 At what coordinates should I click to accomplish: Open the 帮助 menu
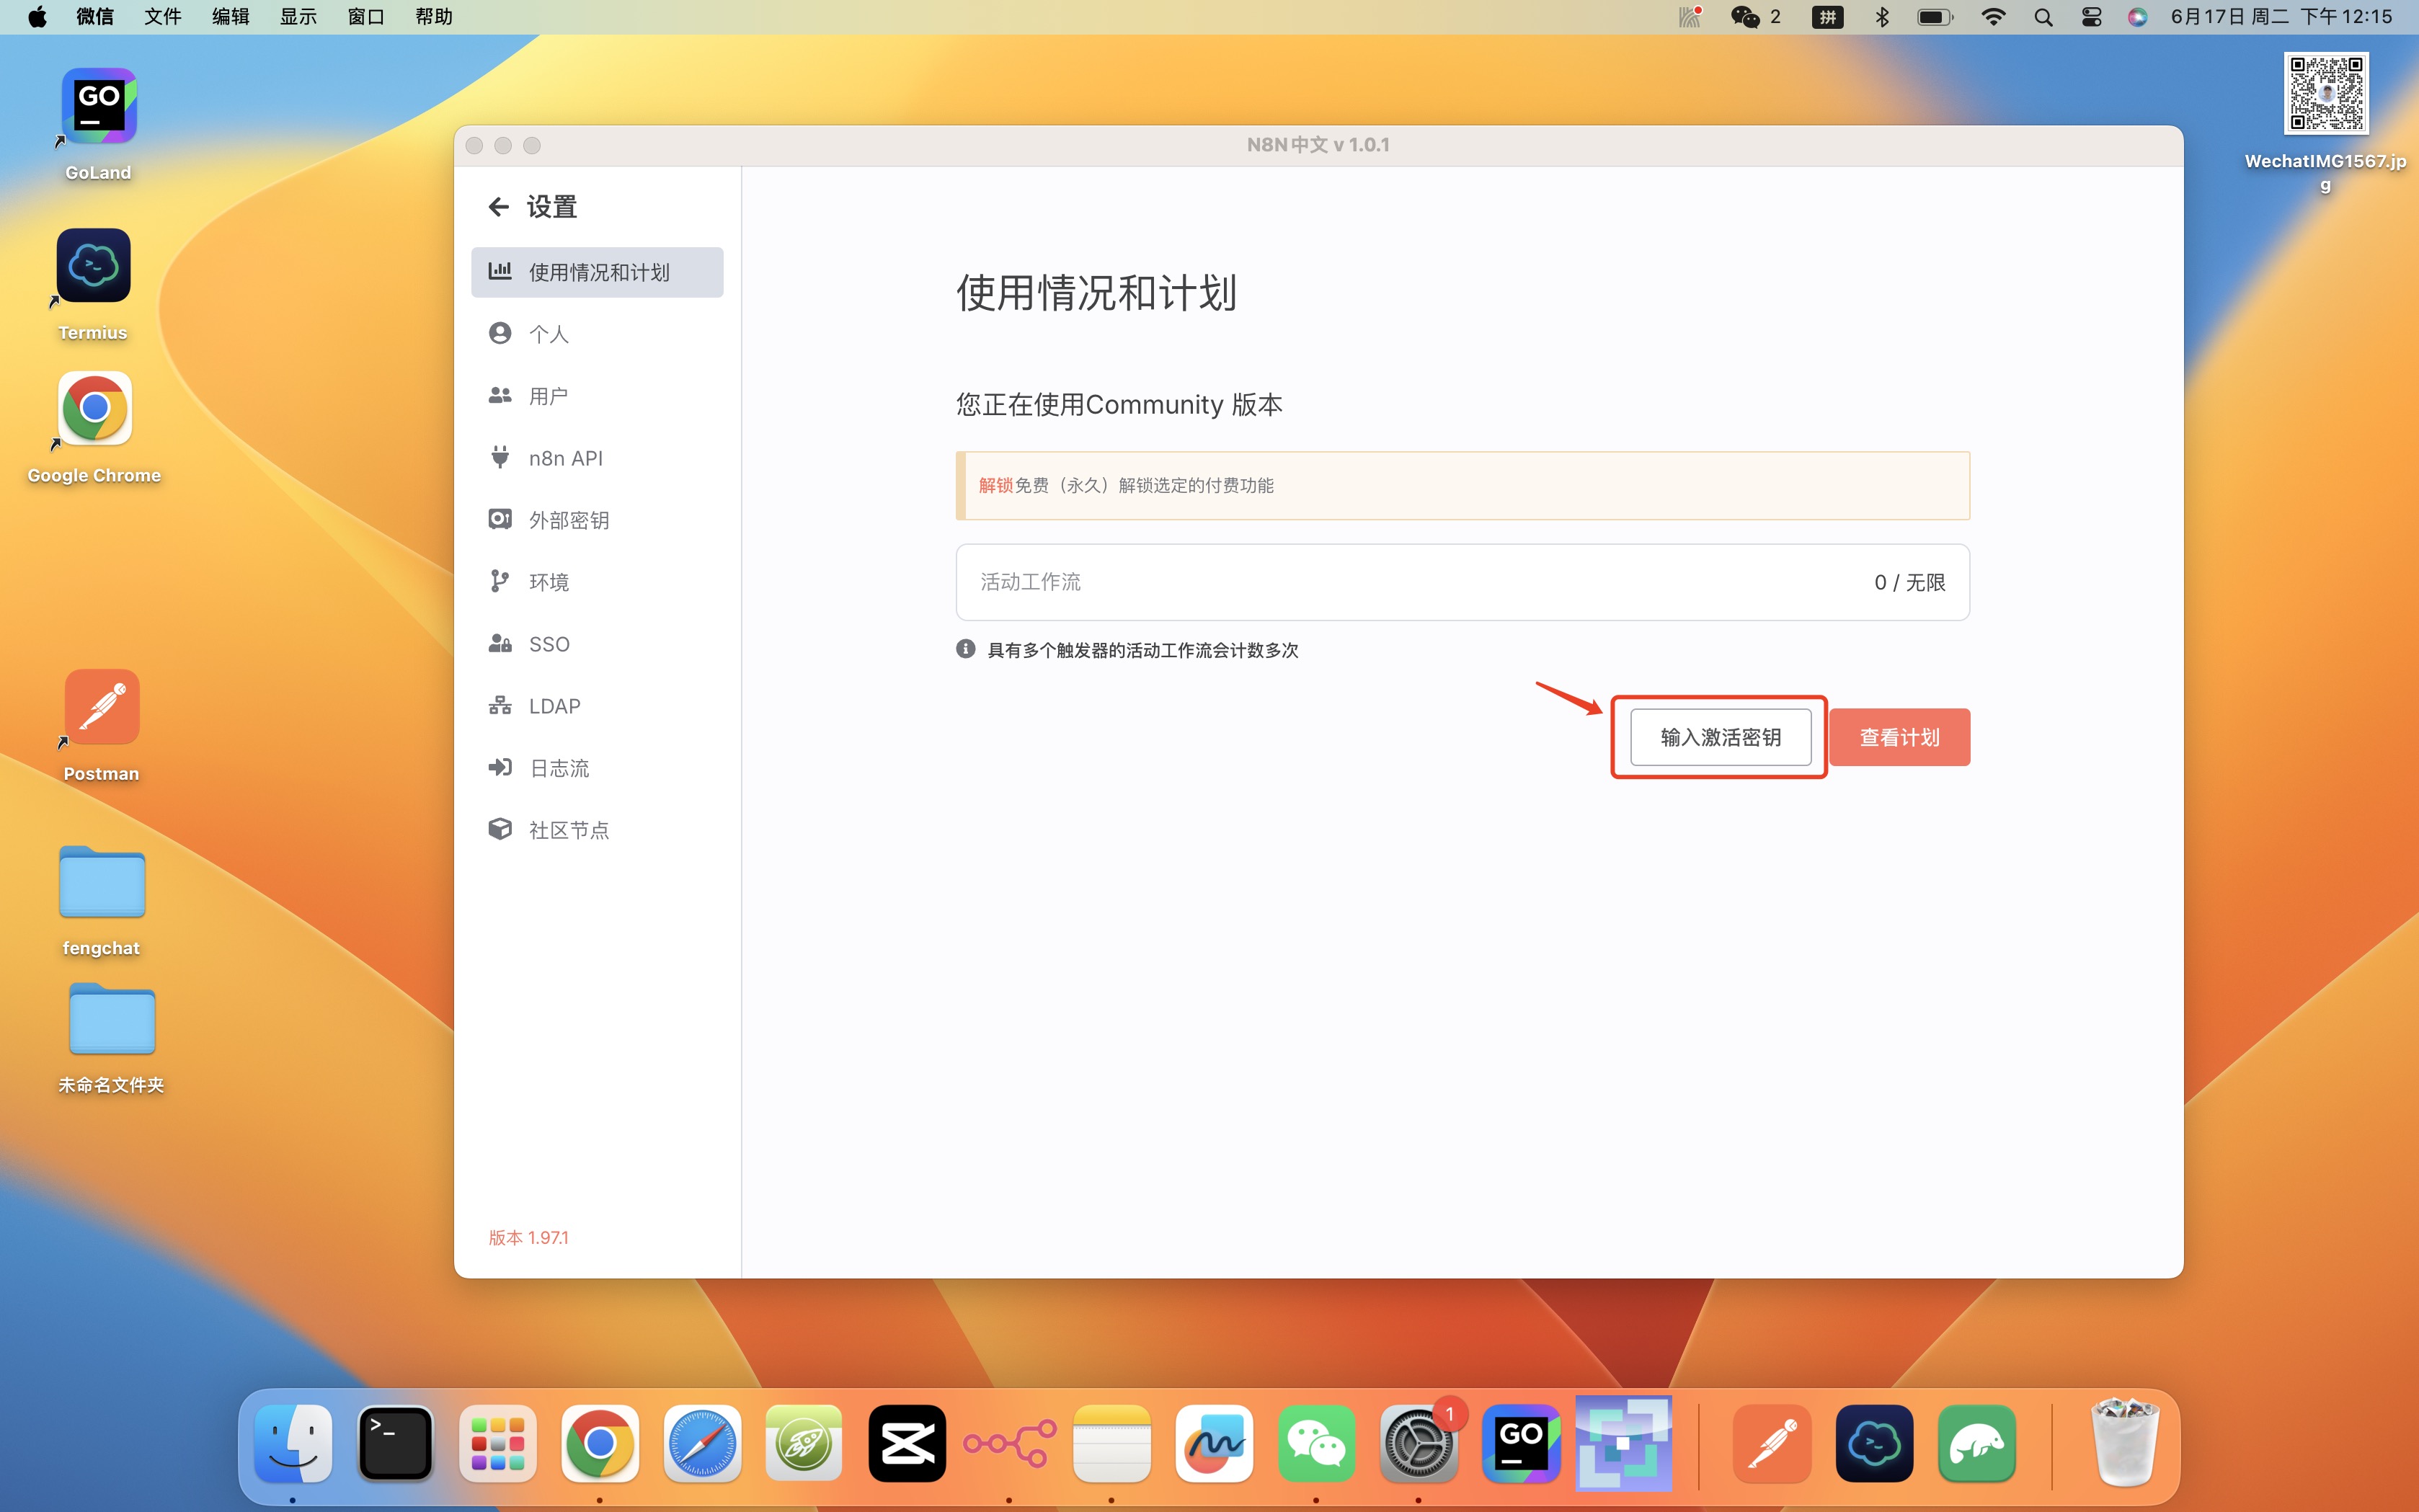coord(434,17)
